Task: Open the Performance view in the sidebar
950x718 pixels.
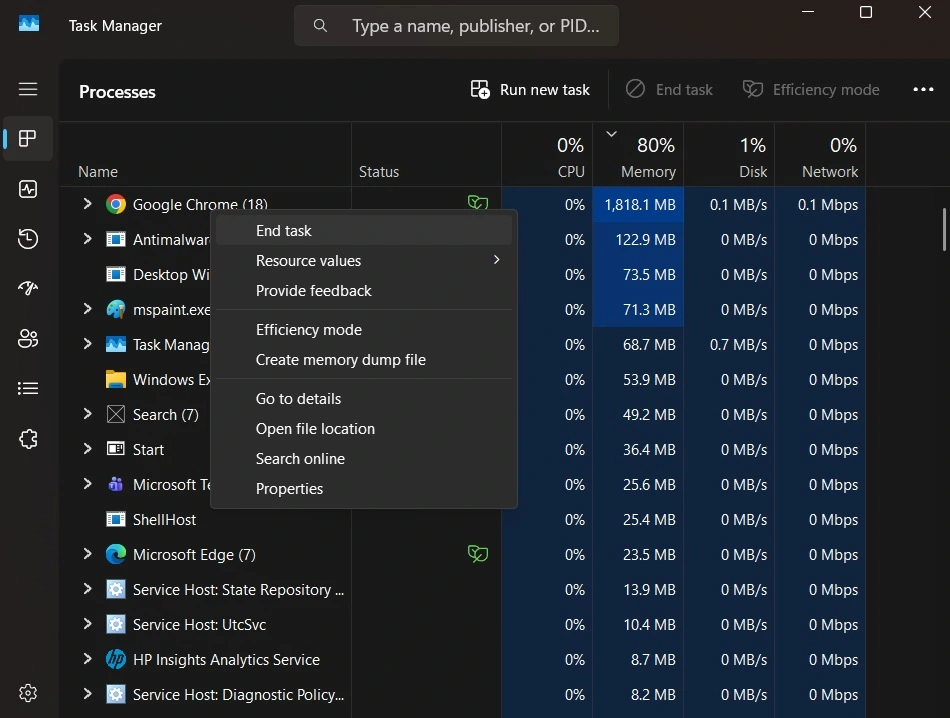Action: pyautogui.click(x=28, y=189)
